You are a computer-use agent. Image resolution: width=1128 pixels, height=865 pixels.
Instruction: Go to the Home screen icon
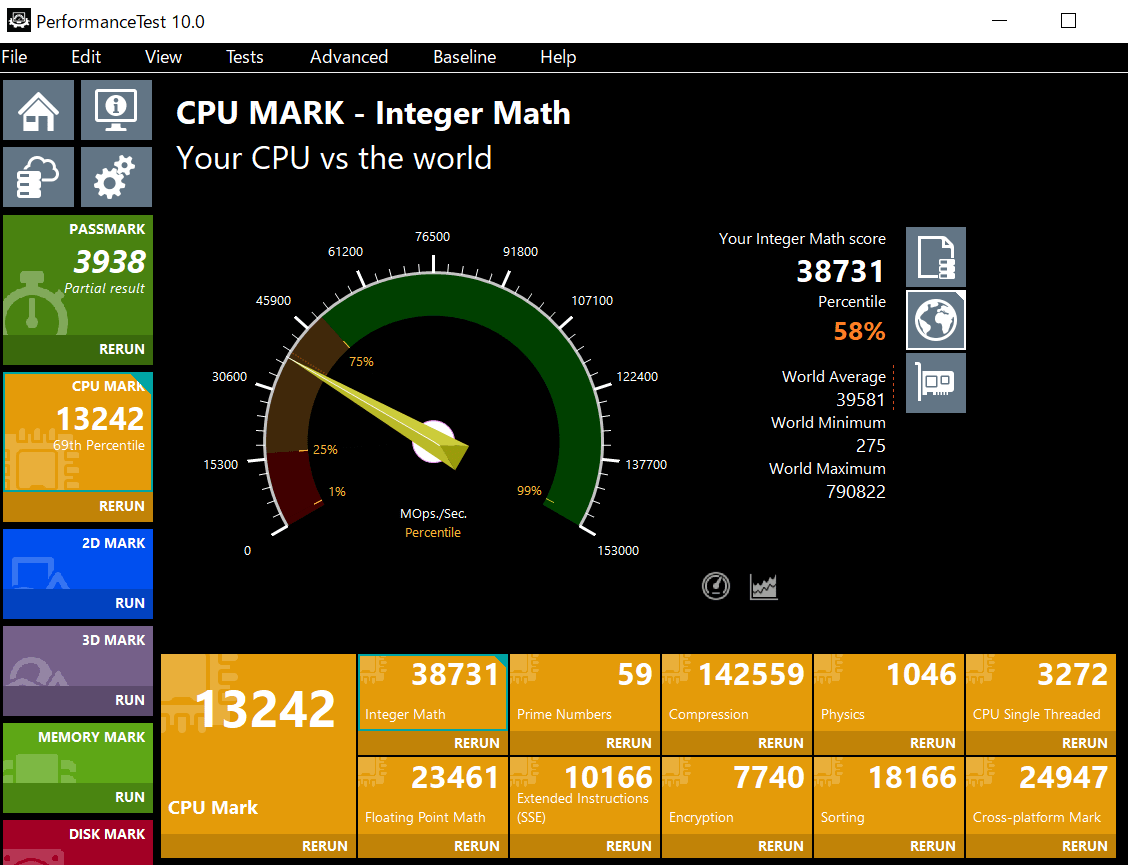click(x=39, y=110)
